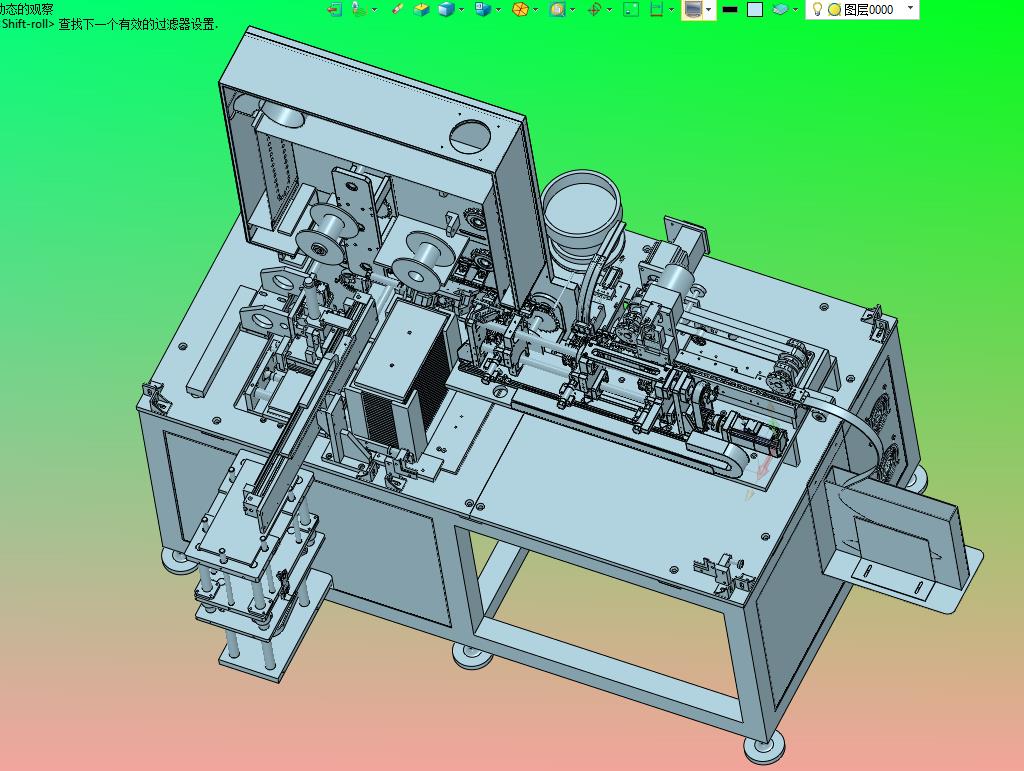1024x771 pixels.
Task: Click the rotate center crosshair icon
Action: click(x=594, y=9)
